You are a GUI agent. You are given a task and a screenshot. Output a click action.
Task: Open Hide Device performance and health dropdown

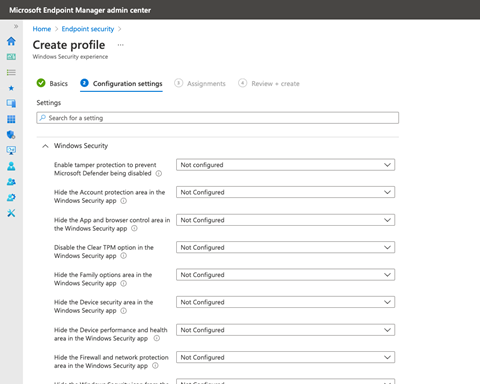coord(285,330)
